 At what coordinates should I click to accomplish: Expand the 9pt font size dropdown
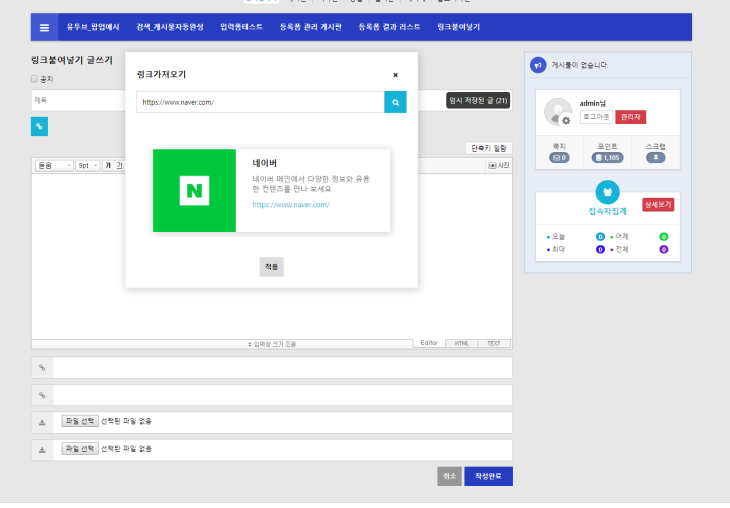point(88,165)
